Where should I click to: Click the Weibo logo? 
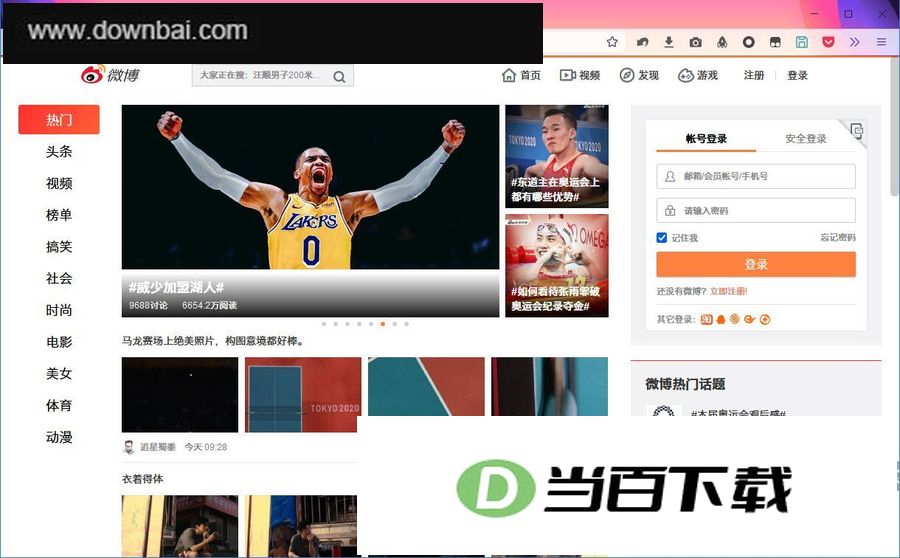click(110, 75)
